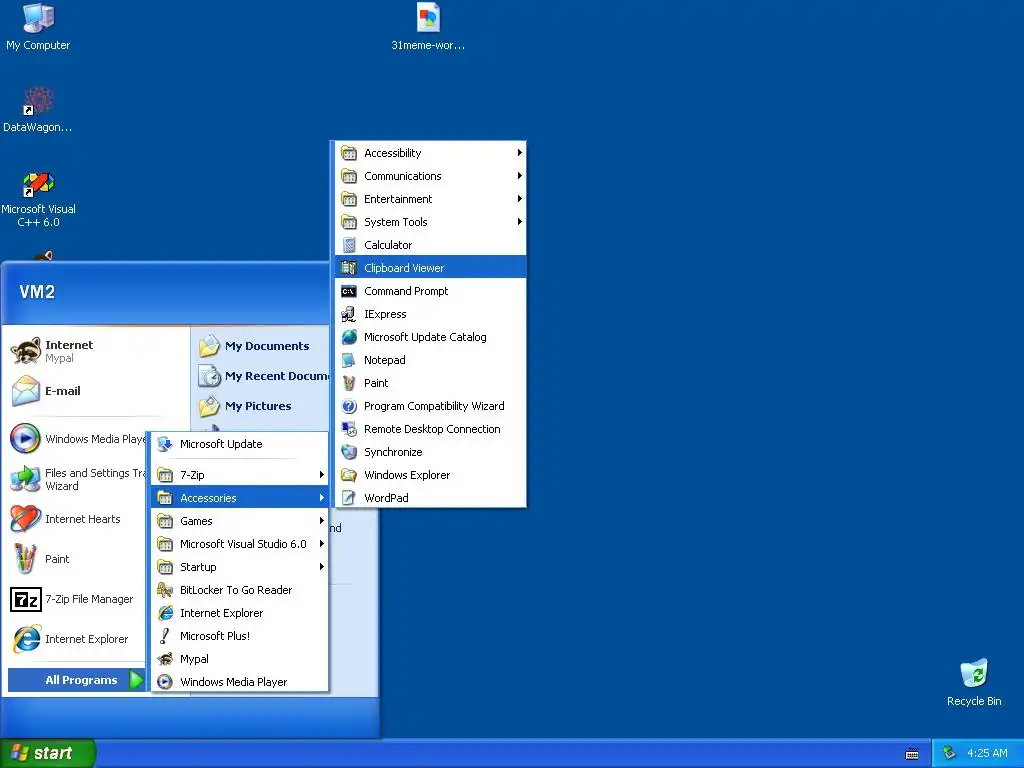The image size is (1024, 768).
Task: Expand the Communications submenu
Action: (430, 176)
